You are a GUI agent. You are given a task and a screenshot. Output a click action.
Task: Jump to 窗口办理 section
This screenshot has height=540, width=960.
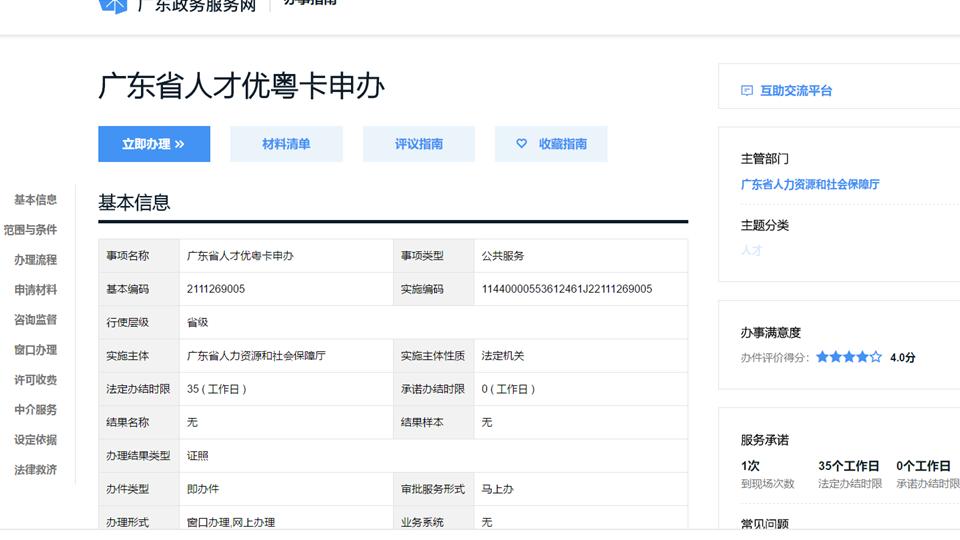(x=36, y=350)
